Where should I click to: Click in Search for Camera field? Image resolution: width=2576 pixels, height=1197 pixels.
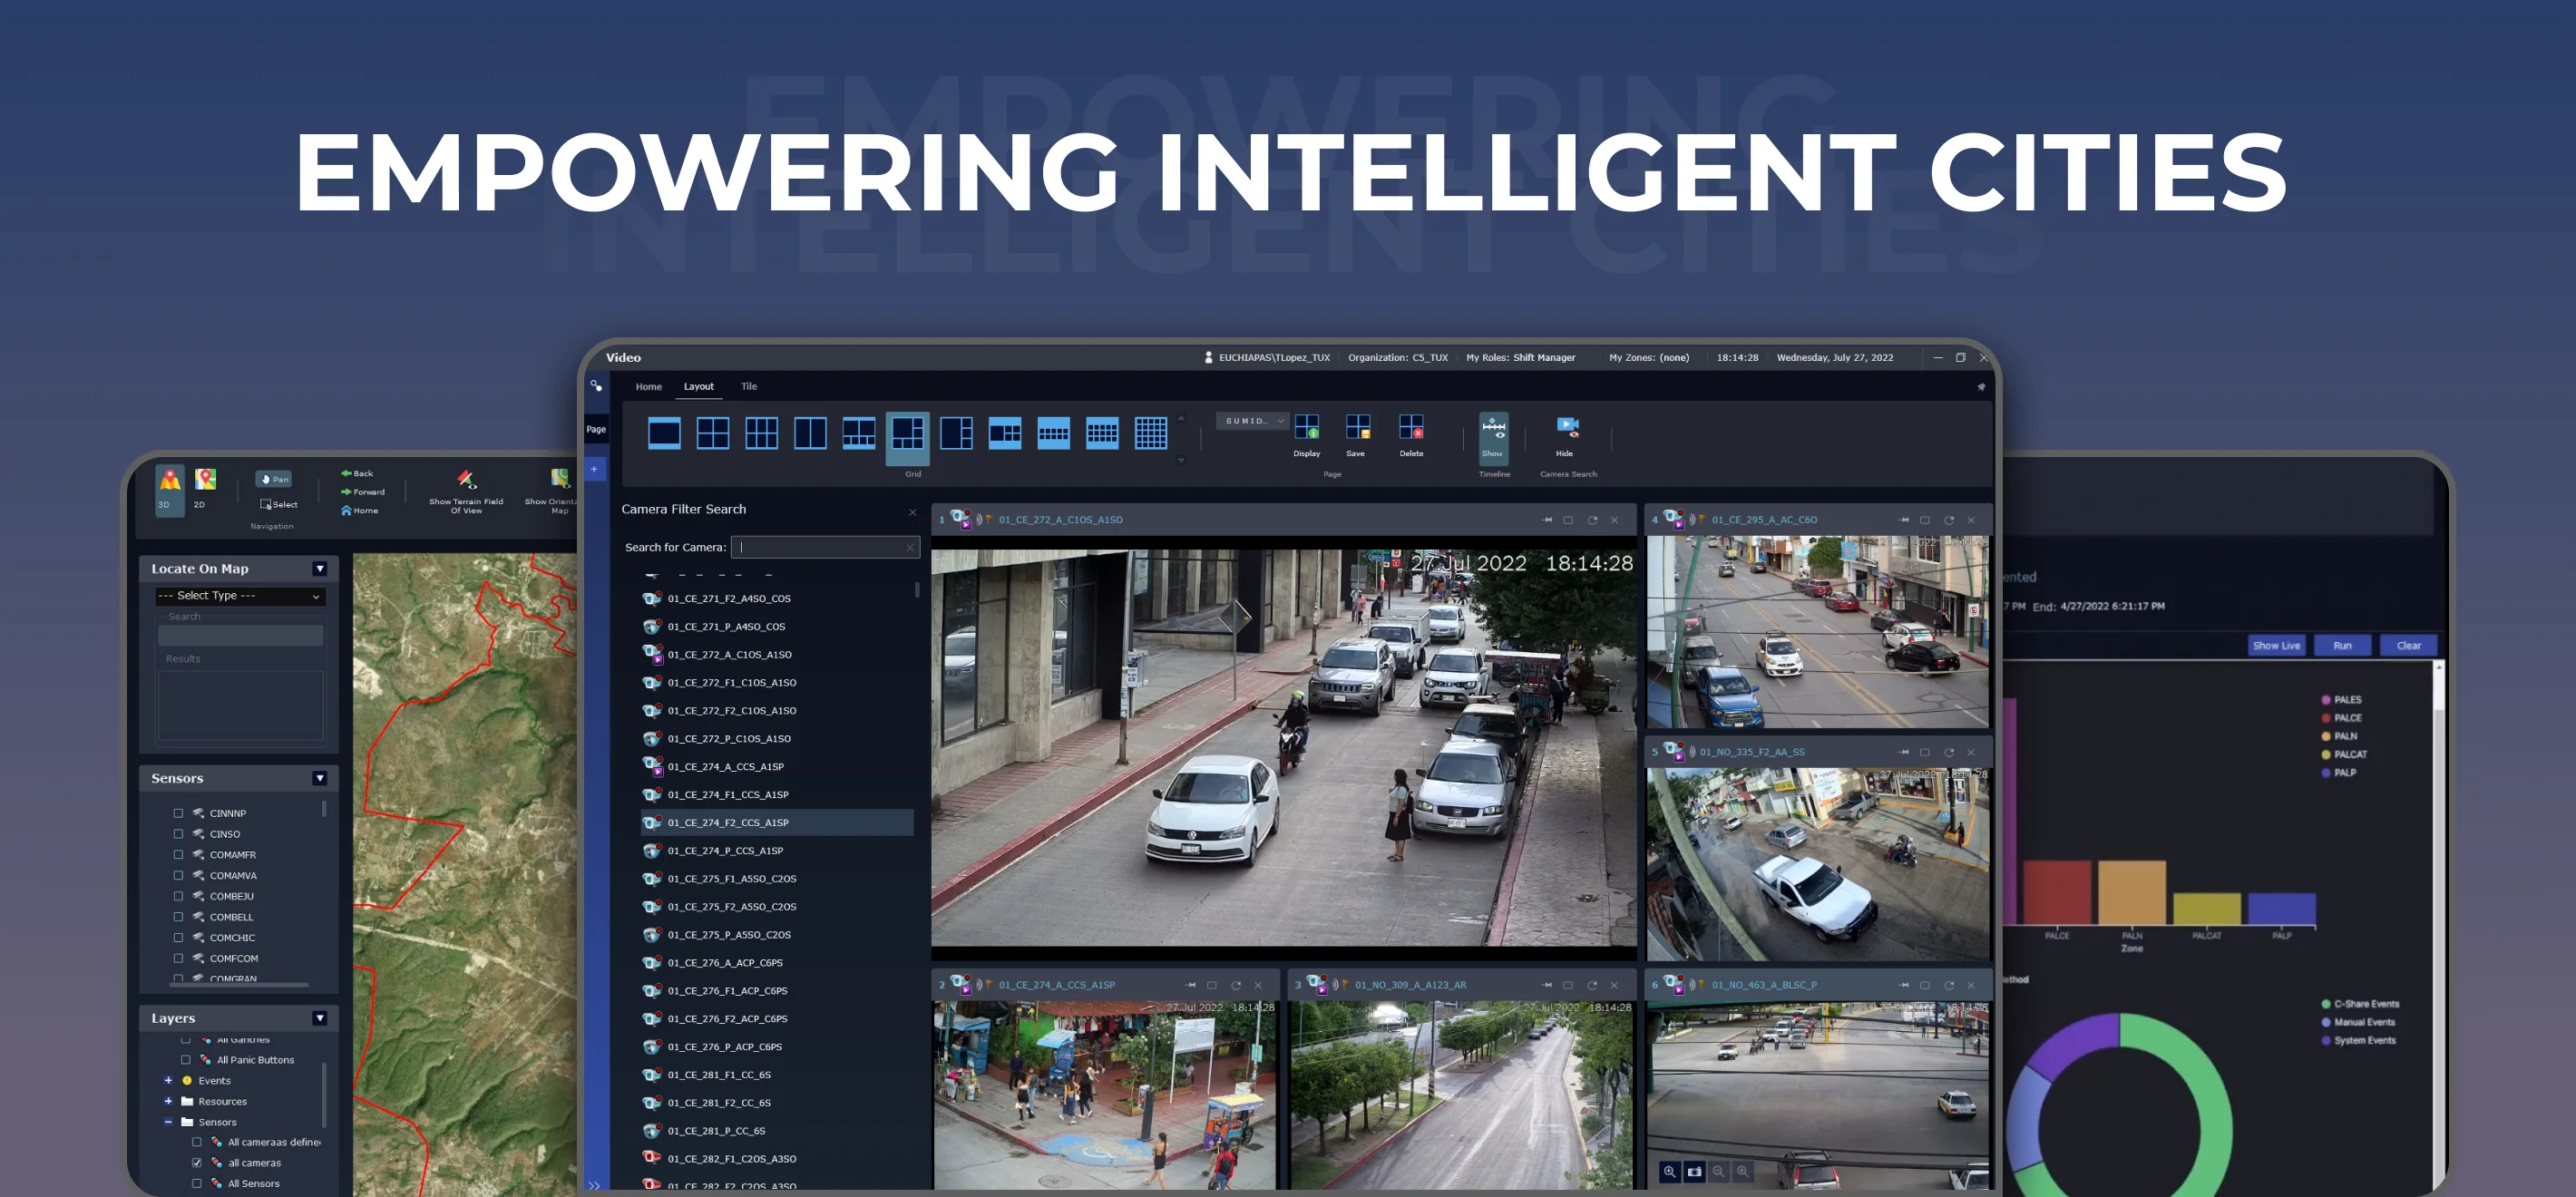pyautogui.click(x=825, y=547)
